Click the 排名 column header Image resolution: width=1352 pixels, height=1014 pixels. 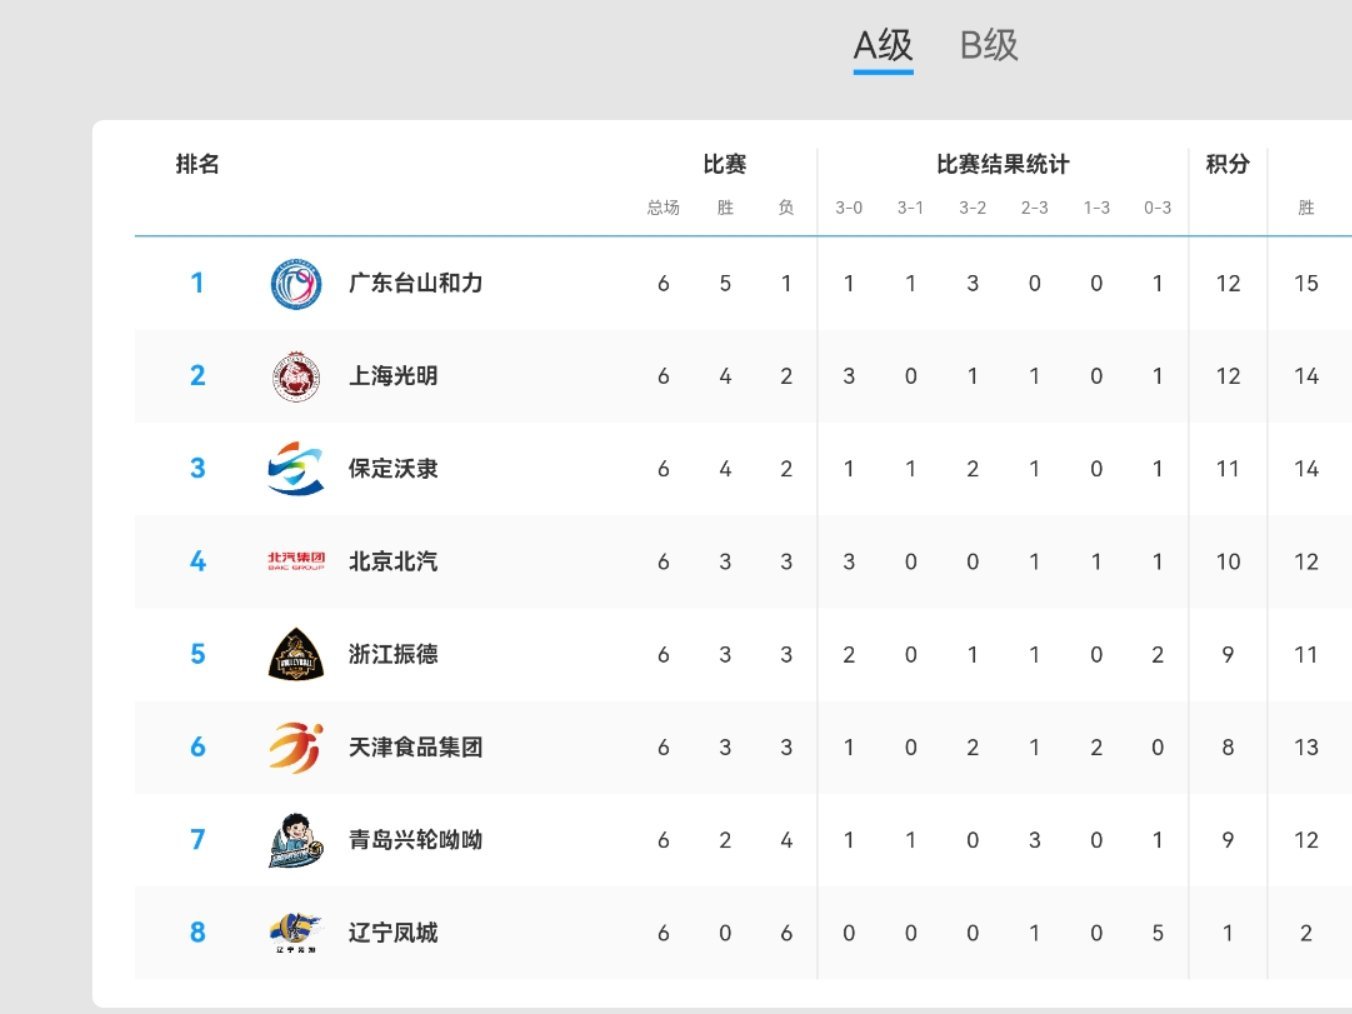[x=197, y=165]
